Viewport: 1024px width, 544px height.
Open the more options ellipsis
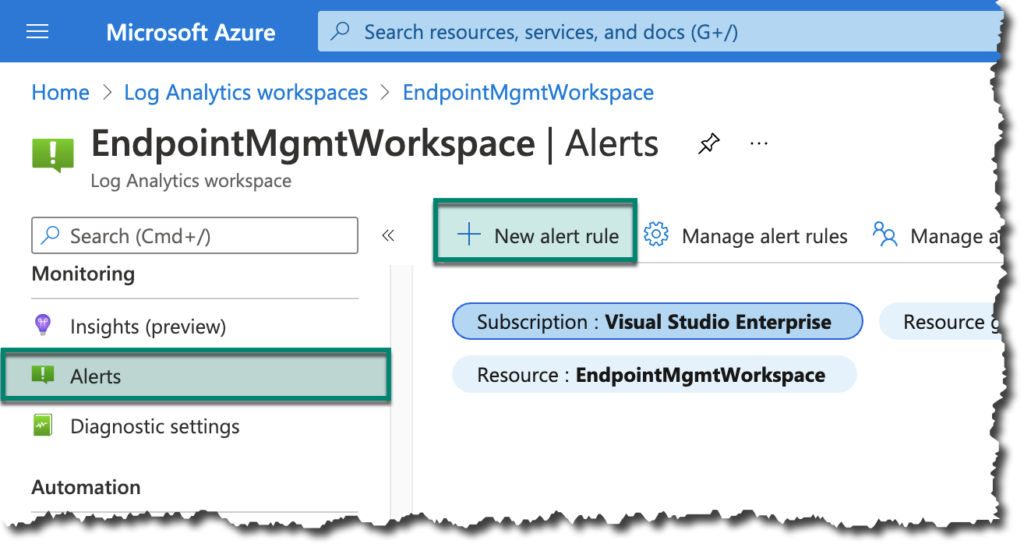click(759, 143)
